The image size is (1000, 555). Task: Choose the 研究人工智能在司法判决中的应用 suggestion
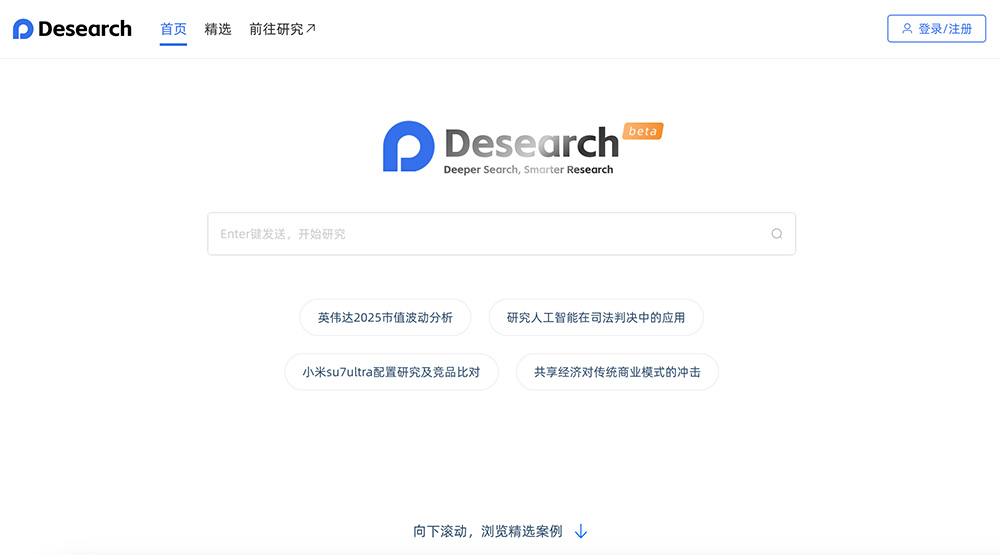(596, 318)
